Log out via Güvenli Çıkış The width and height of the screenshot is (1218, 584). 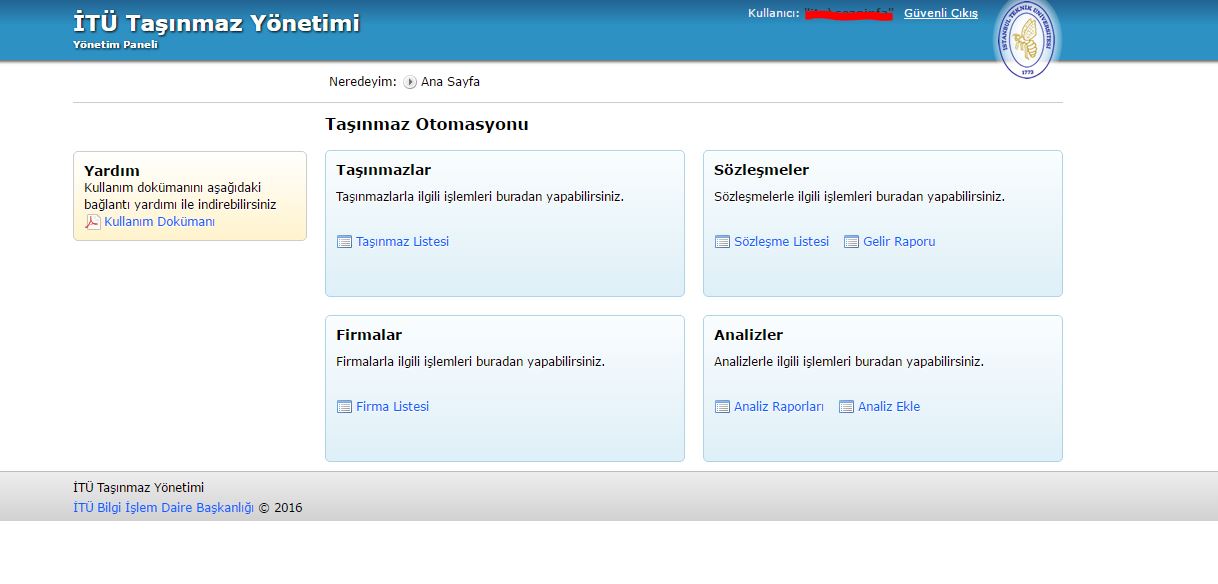click(941, 14)
